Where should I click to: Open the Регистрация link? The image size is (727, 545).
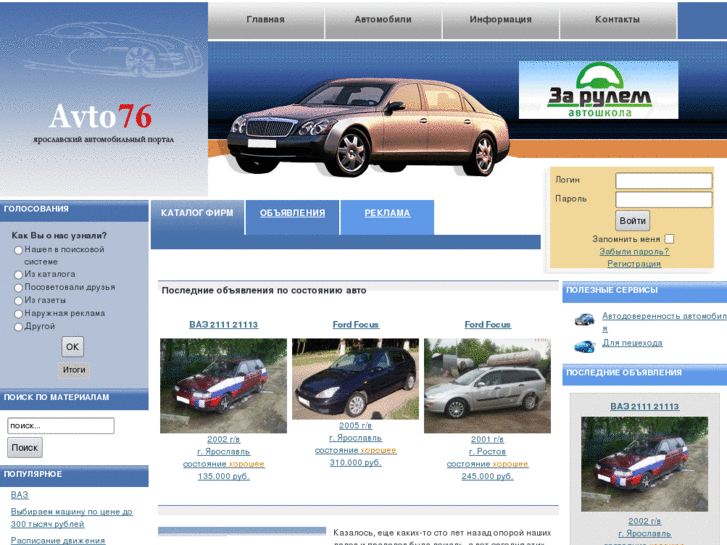click(634, 264)
